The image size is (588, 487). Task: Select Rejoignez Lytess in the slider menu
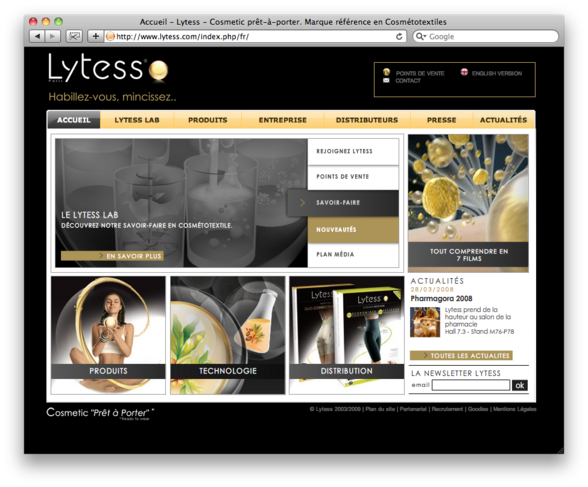353,151
